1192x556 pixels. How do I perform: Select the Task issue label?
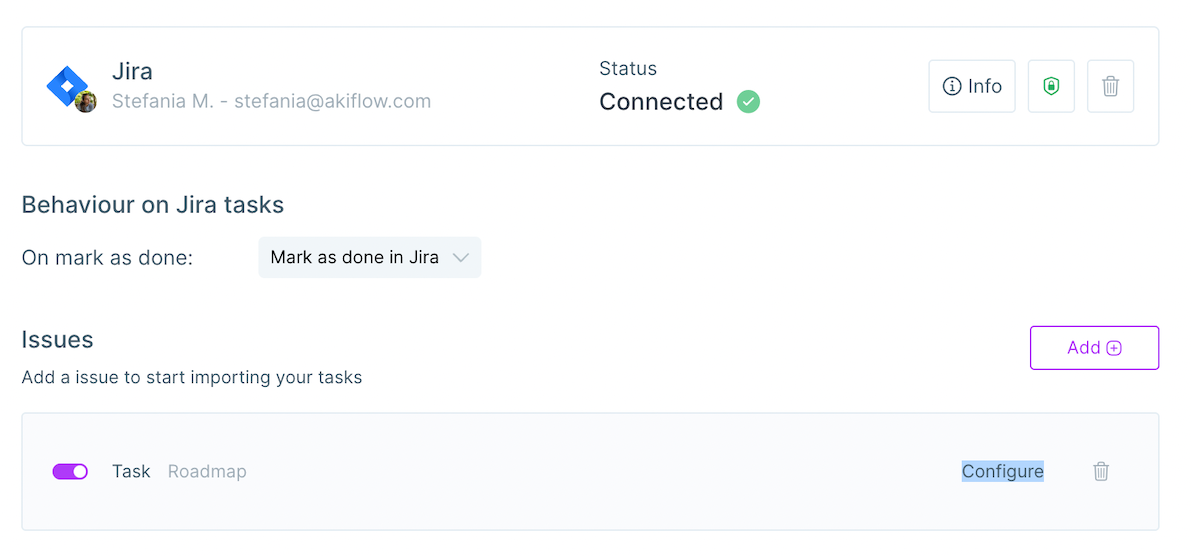click(132, 472)
